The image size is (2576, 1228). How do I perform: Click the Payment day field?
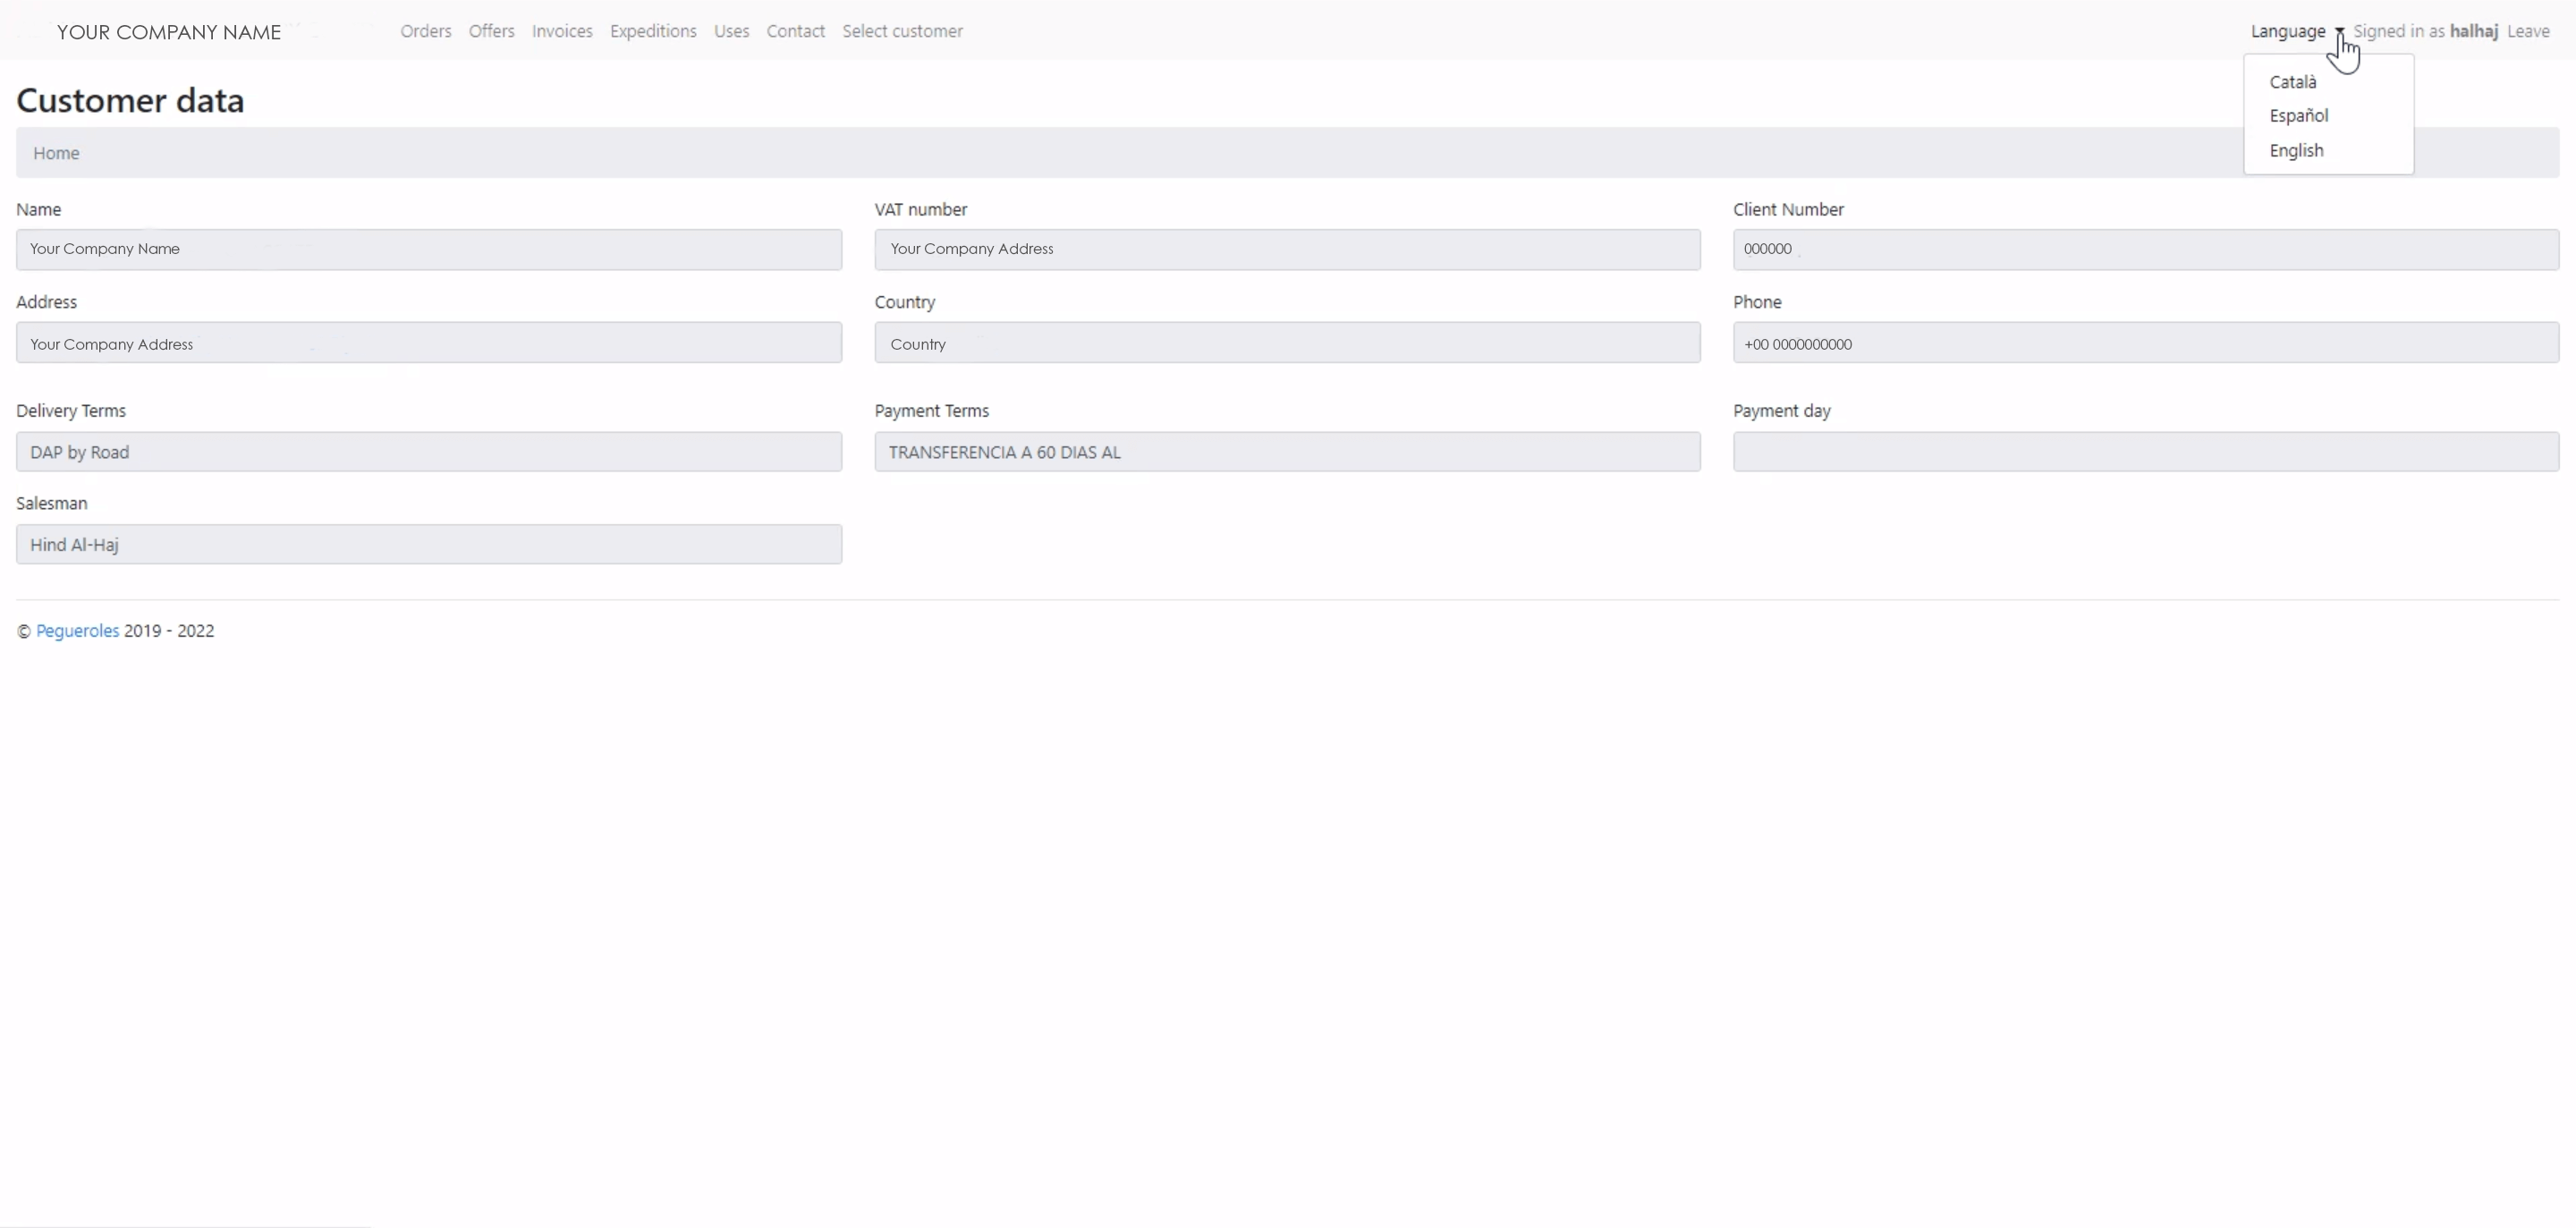coord(2145,452)
